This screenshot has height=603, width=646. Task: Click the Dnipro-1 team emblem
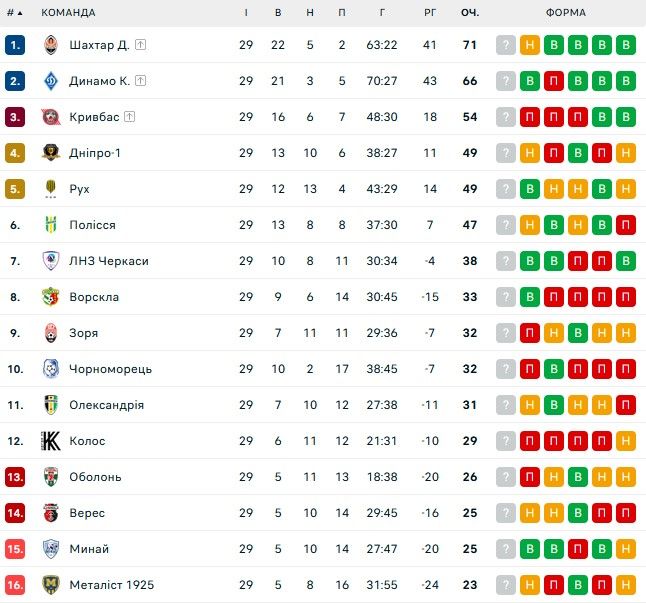pyautogui.click(x=51, y=153)
